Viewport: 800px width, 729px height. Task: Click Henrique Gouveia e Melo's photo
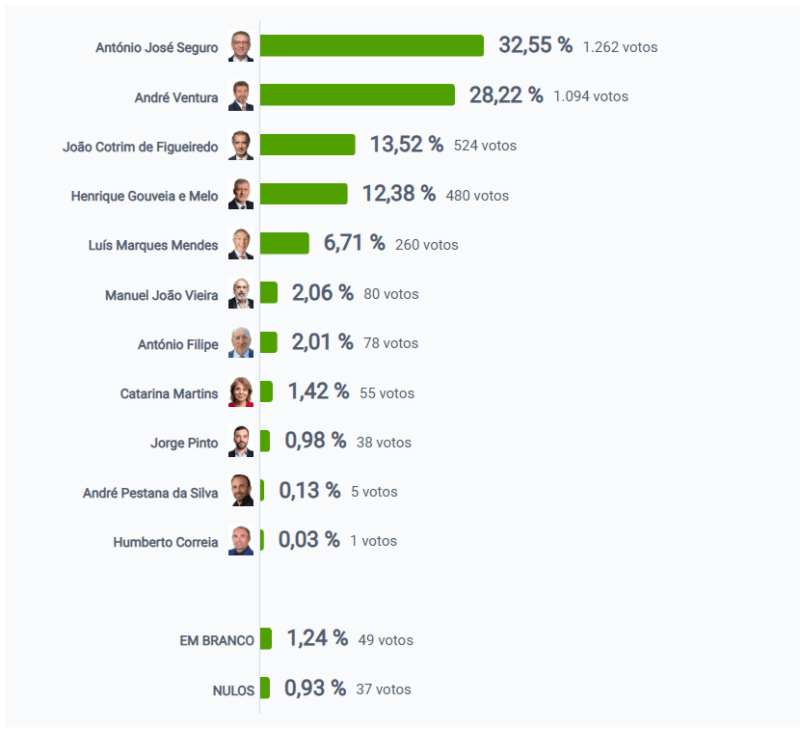pyautogui.click(x=241, y=195)
